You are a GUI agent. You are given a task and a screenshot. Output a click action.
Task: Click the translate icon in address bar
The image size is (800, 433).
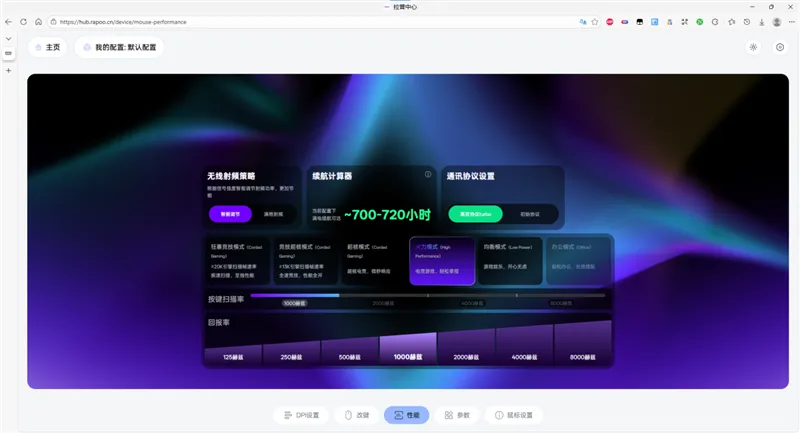(583, 21)
